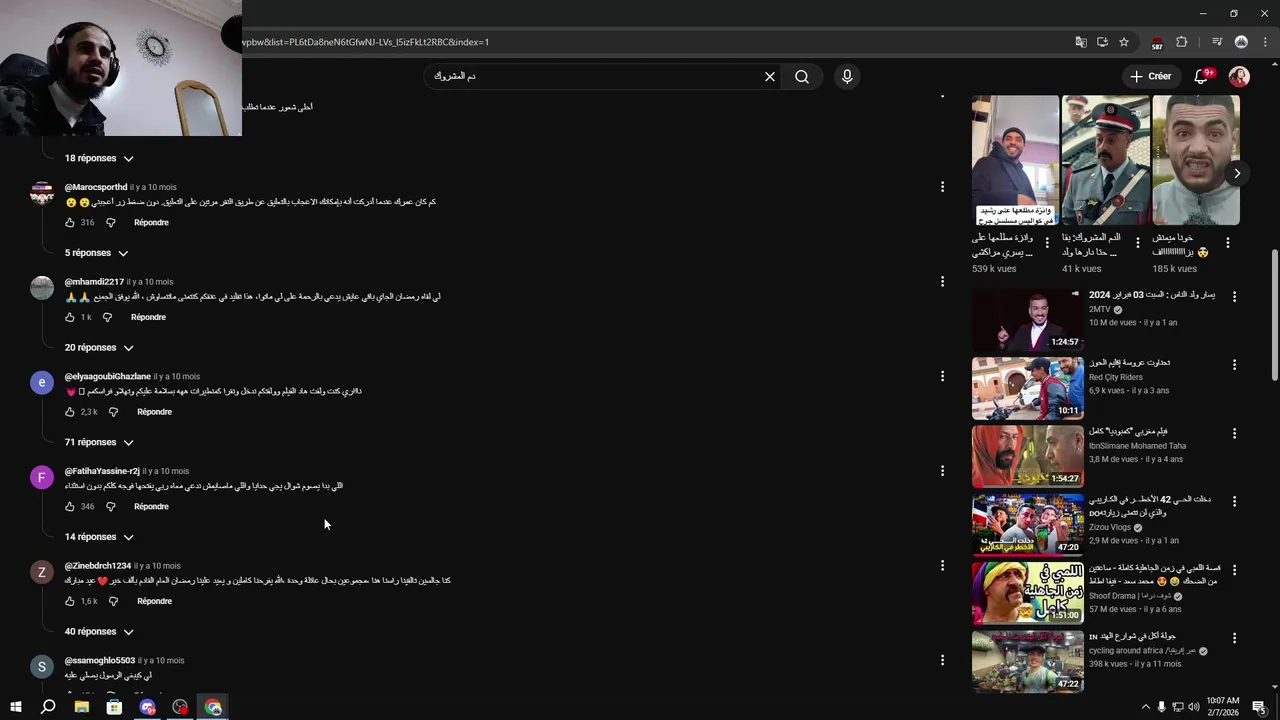Viewport: 1280px width, 720px height.
Task: Dislike the comment by @mhamdi2217
Action: (x=108, y=317)
